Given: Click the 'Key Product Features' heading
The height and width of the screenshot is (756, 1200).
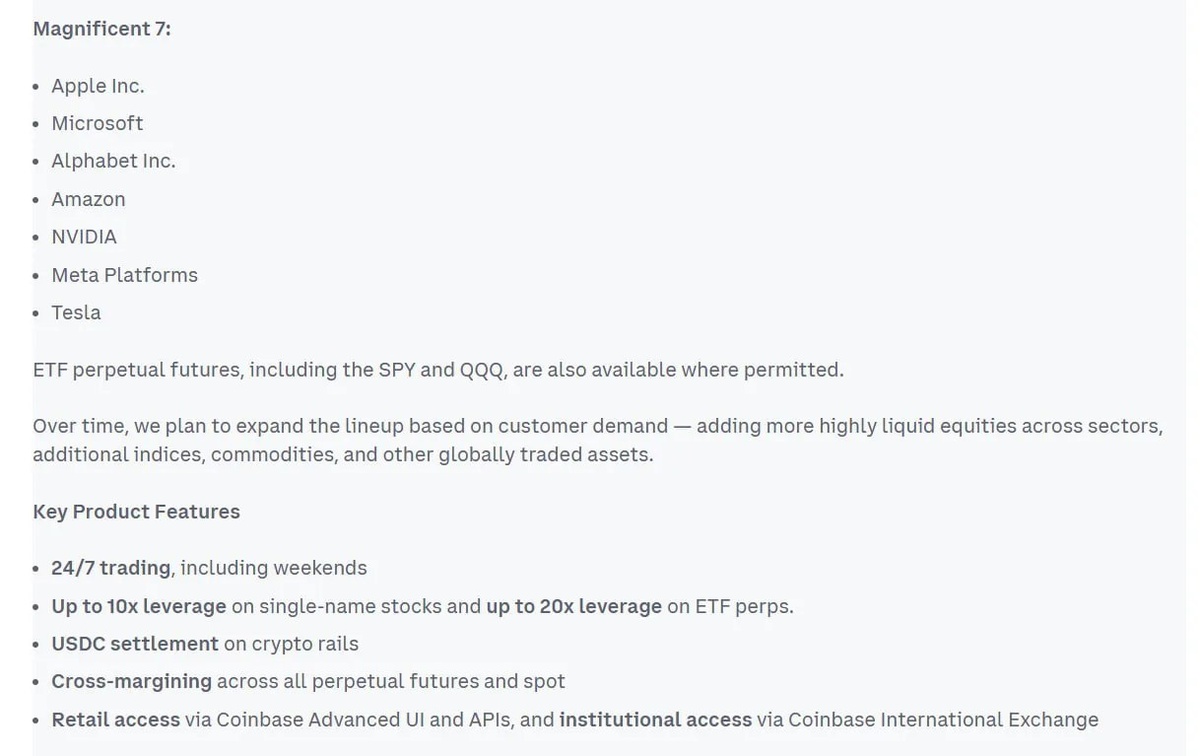Looking at the screenshot, I should pyautogui.click(x=136, y=512).
